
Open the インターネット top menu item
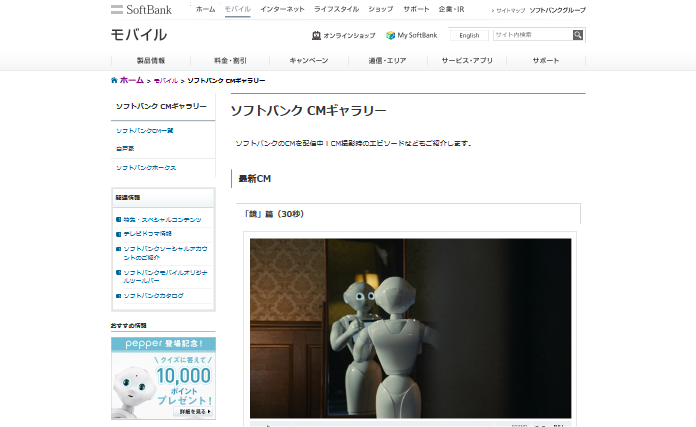point(282,9)
